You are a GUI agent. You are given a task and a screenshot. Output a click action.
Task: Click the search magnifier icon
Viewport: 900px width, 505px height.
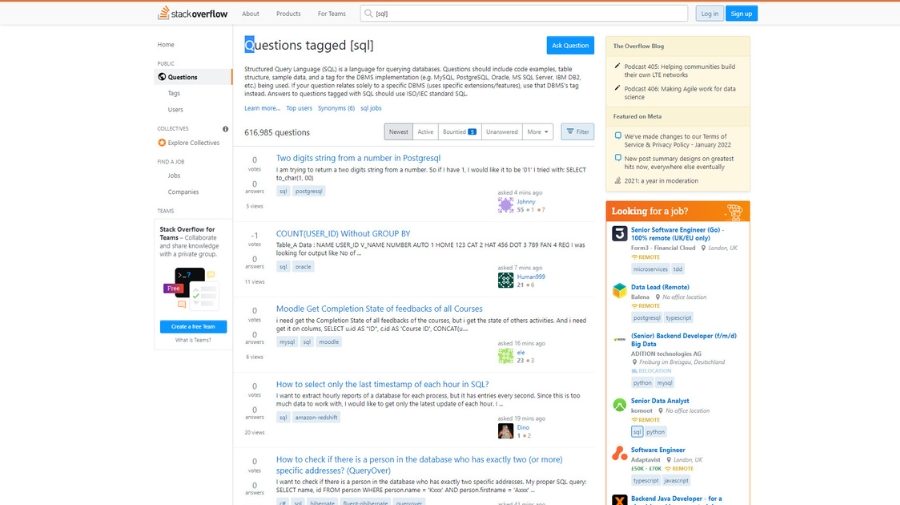[368, 13]
